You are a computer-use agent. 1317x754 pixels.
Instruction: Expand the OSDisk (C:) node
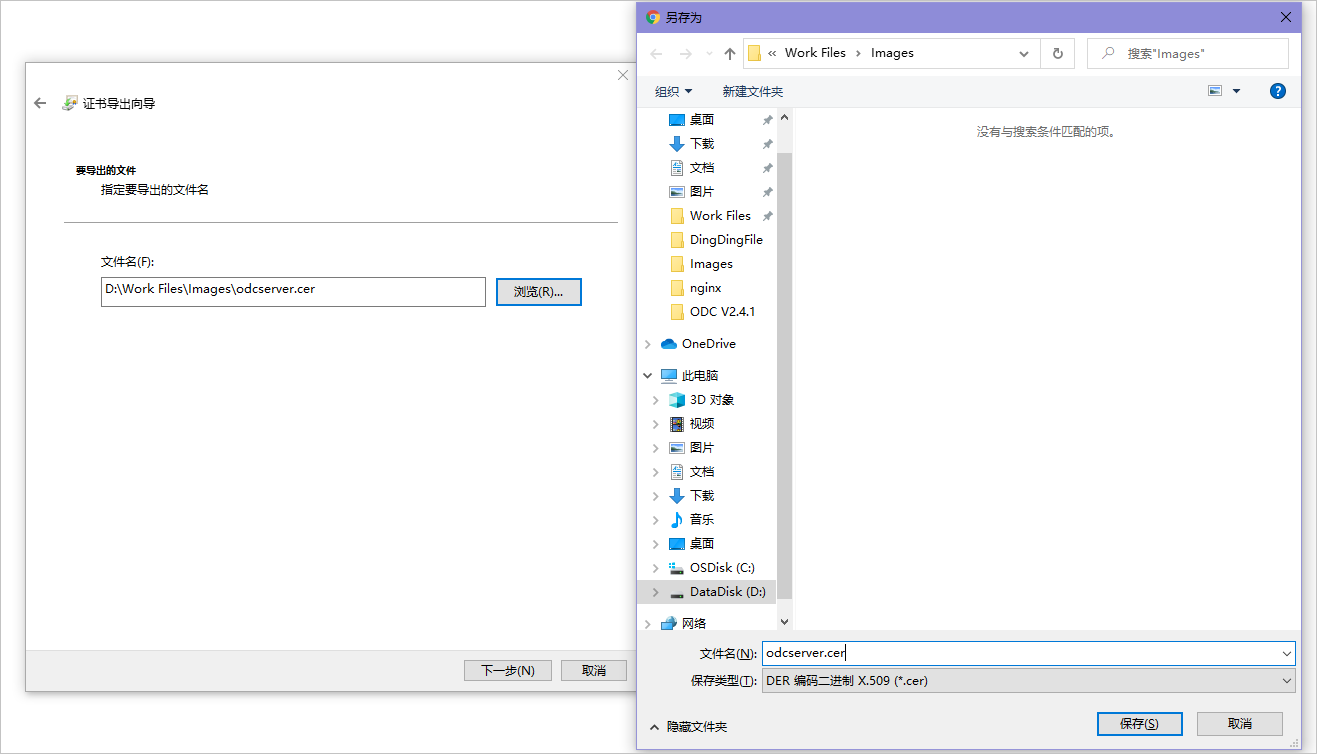tap(656, 568)
